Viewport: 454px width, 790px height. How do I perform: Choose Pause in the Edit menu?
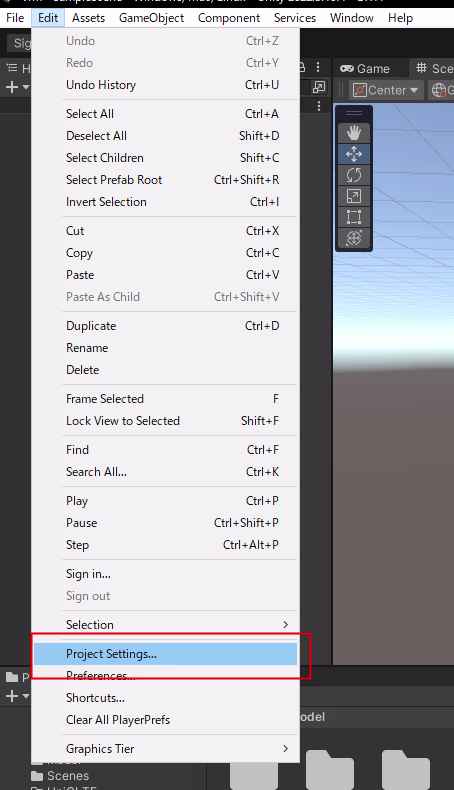[165, 523]
